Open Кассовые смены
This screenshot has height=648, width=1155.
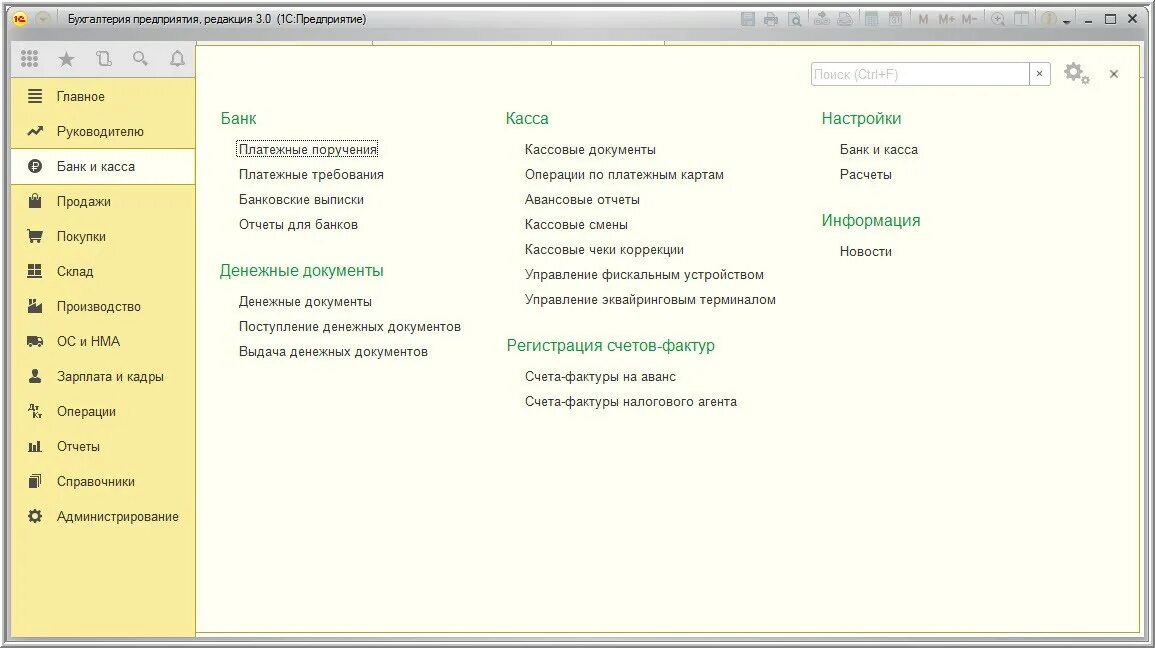(576, 225)
